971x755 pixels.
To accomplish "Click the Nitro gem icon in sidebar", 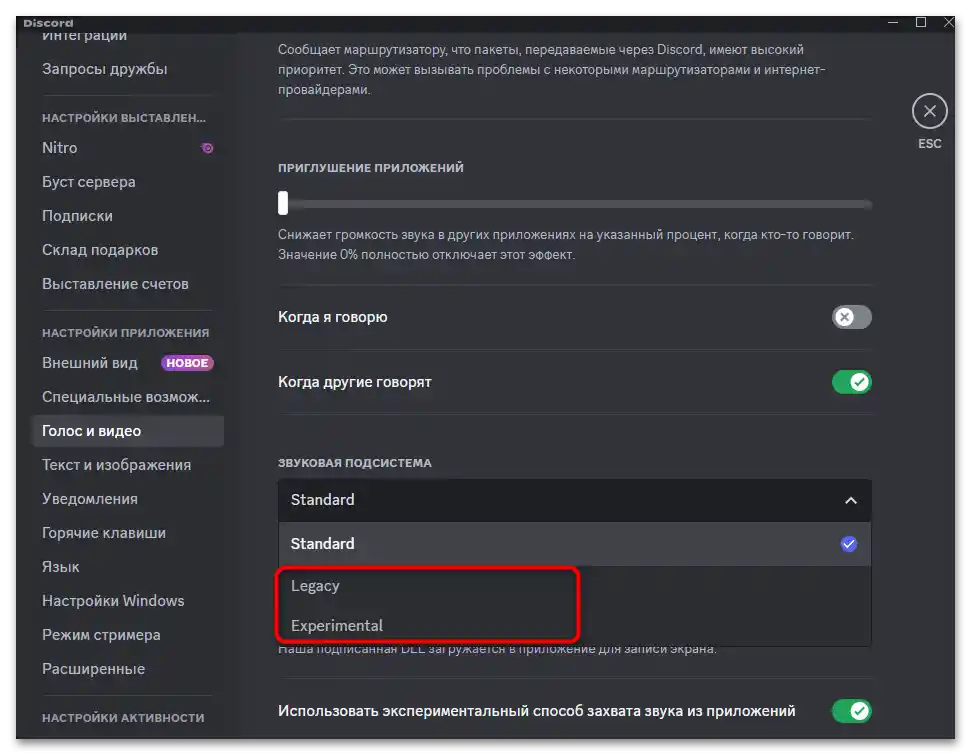I will (x=207, y=147).
